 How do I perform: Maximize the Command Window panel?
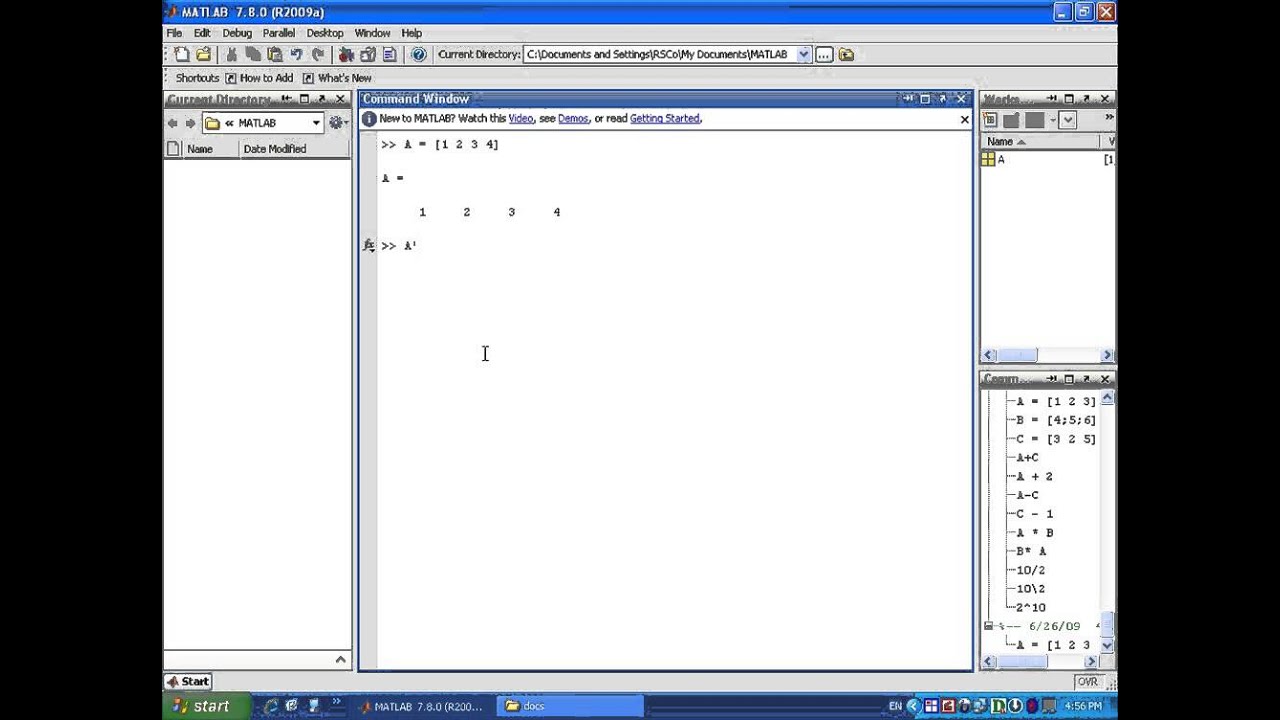(925, 99)
